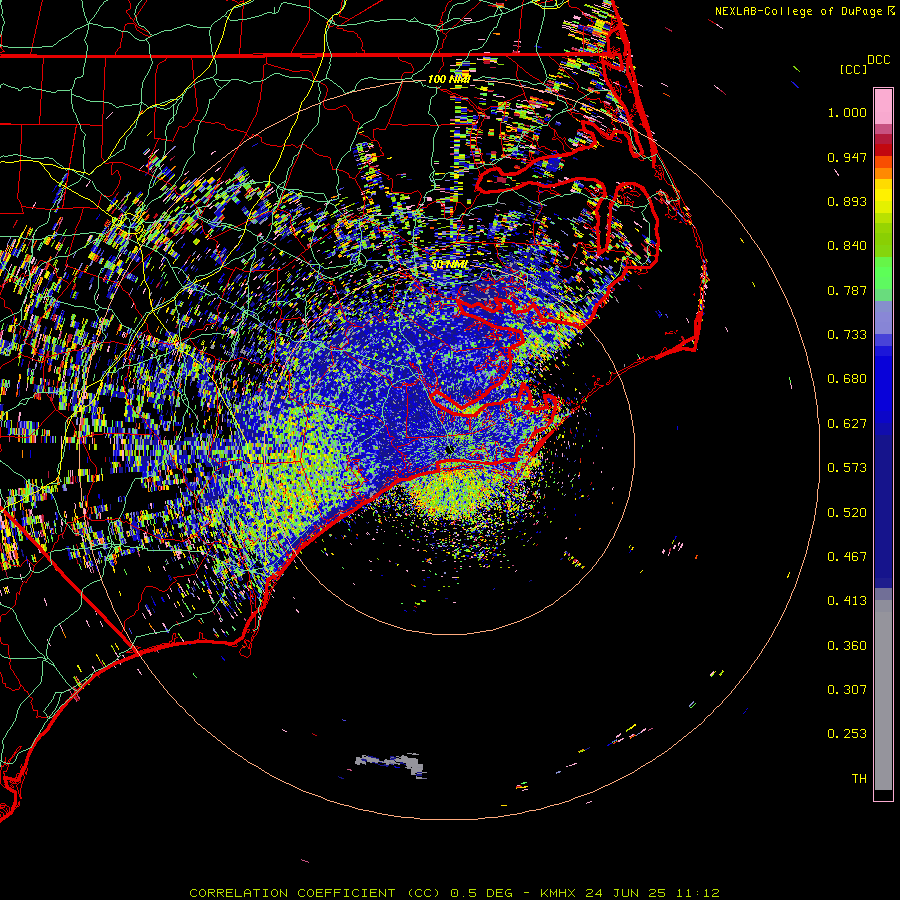Click the TH threshold label
This screenshot has height=900, width=900.
(x=859, y=779)
